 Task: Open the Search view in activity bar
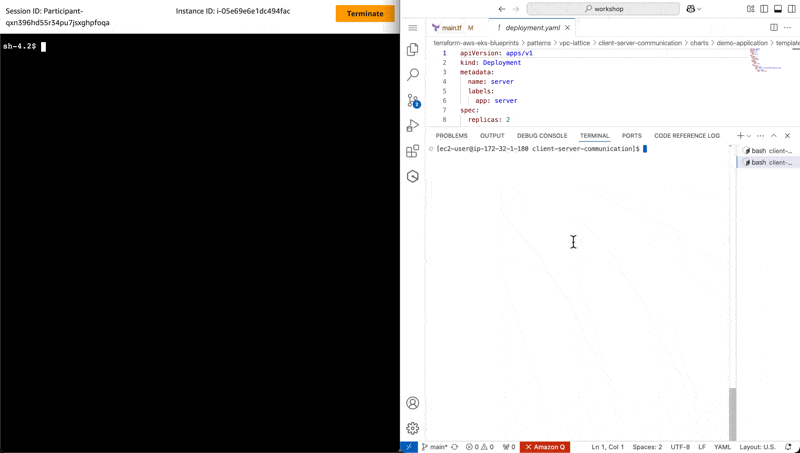(413, 74)
